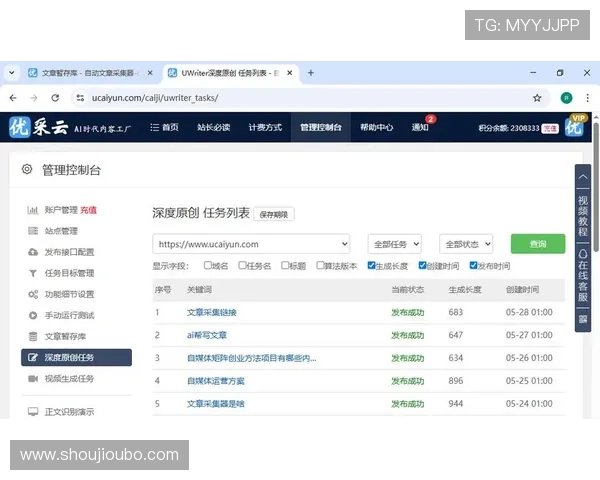Image resolution: width=600 pixels, height=480 pixels.
Task: Open keyword link 文章采集链接
Action: (x=212, y=312)
